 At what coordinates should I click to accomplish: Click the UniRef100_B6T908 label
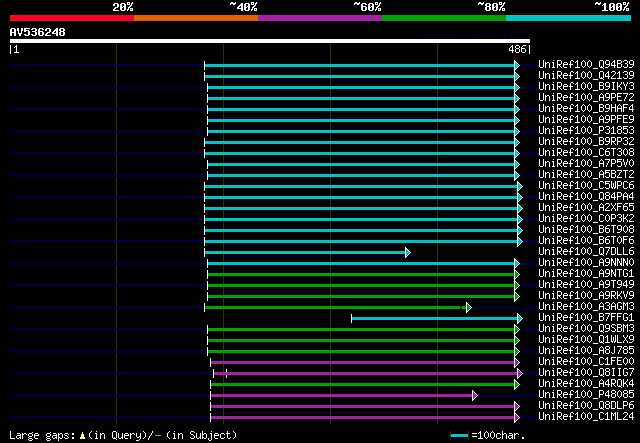586,229
